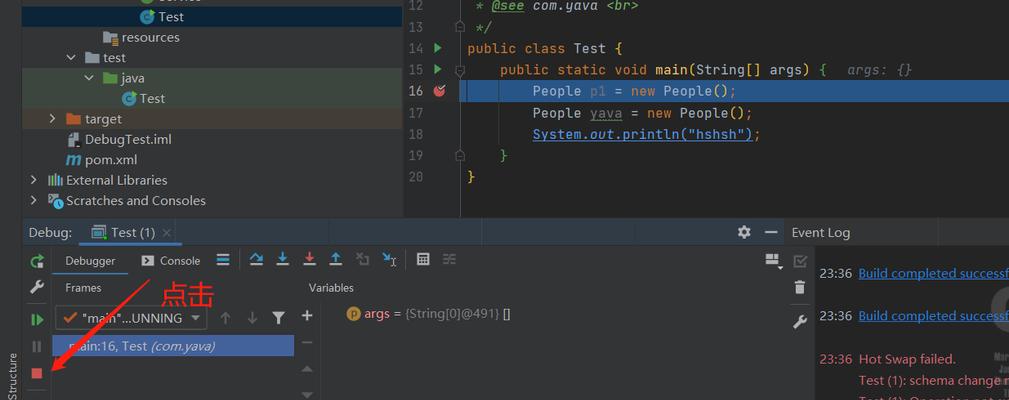The width and height of the screenshot is (1009, 400).
Task: Select Event Log panel title
Action: click(x=820, y=233)
